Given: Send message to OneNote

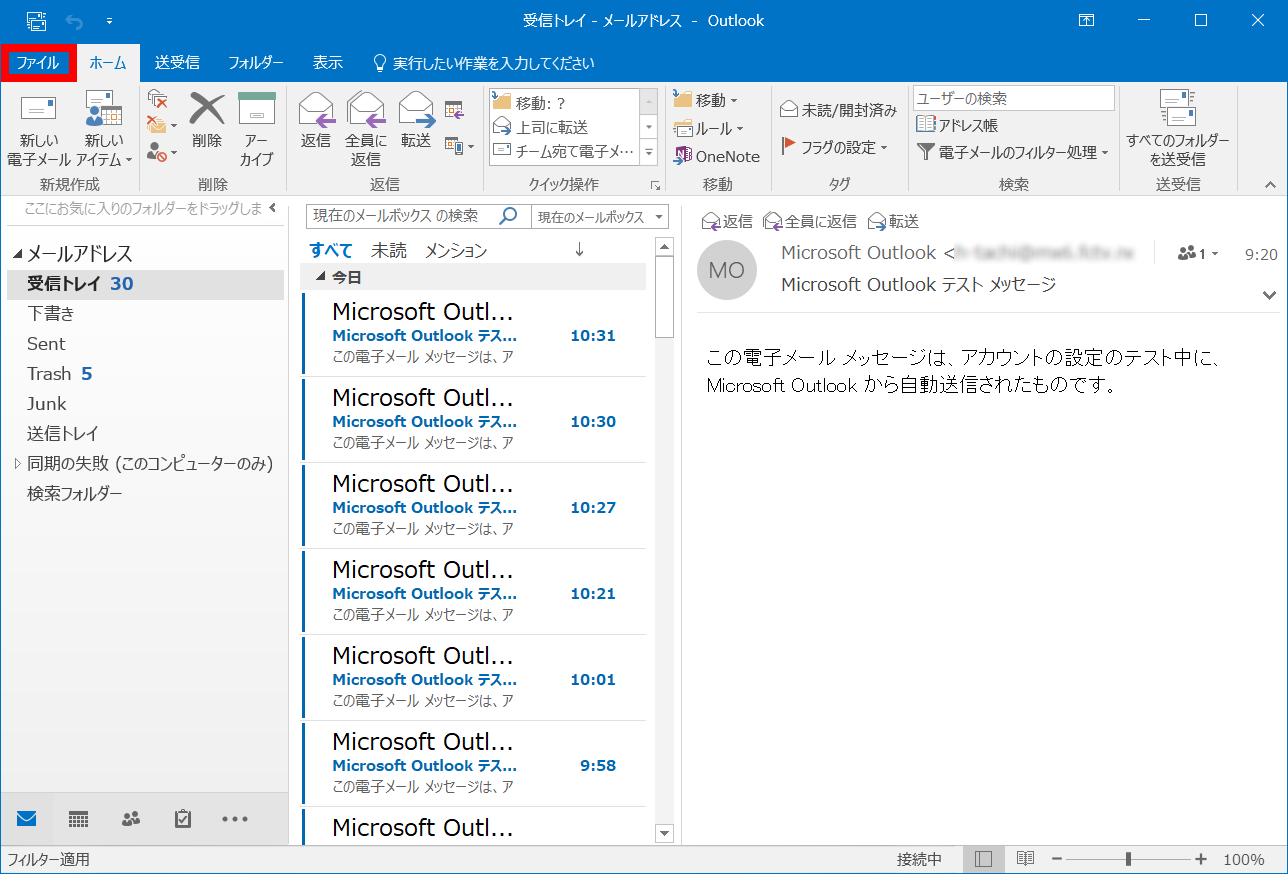Looking at the screenshot, I should pyautogui.click(x=717, y=156).
